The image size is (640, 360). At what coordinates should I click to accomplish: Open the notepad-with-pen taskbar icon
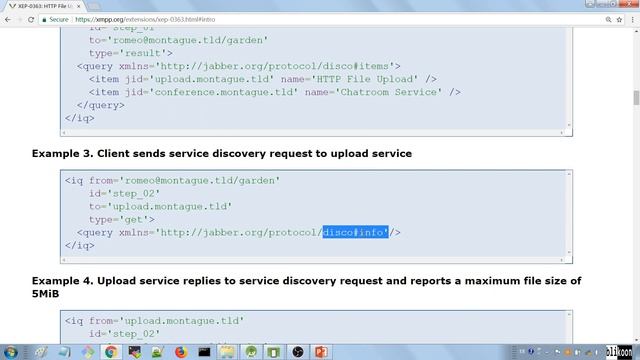[158, 352]
